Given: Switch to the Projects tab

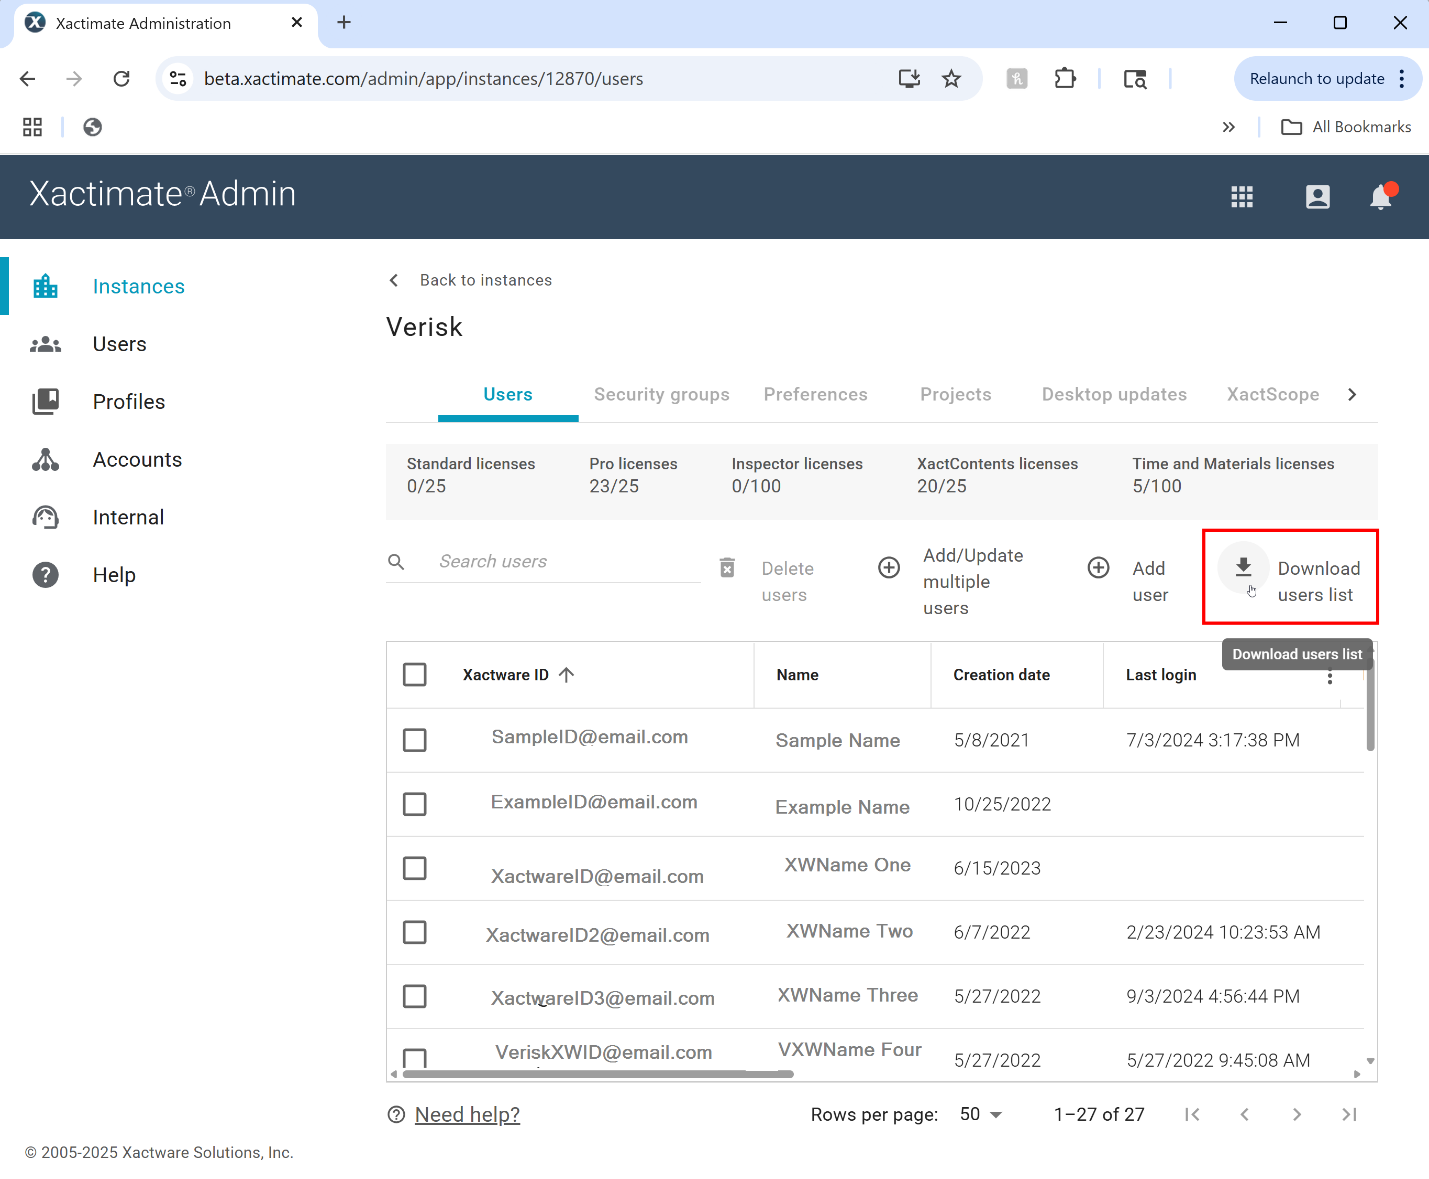Looking at the screenshot, I should [956, 395].
